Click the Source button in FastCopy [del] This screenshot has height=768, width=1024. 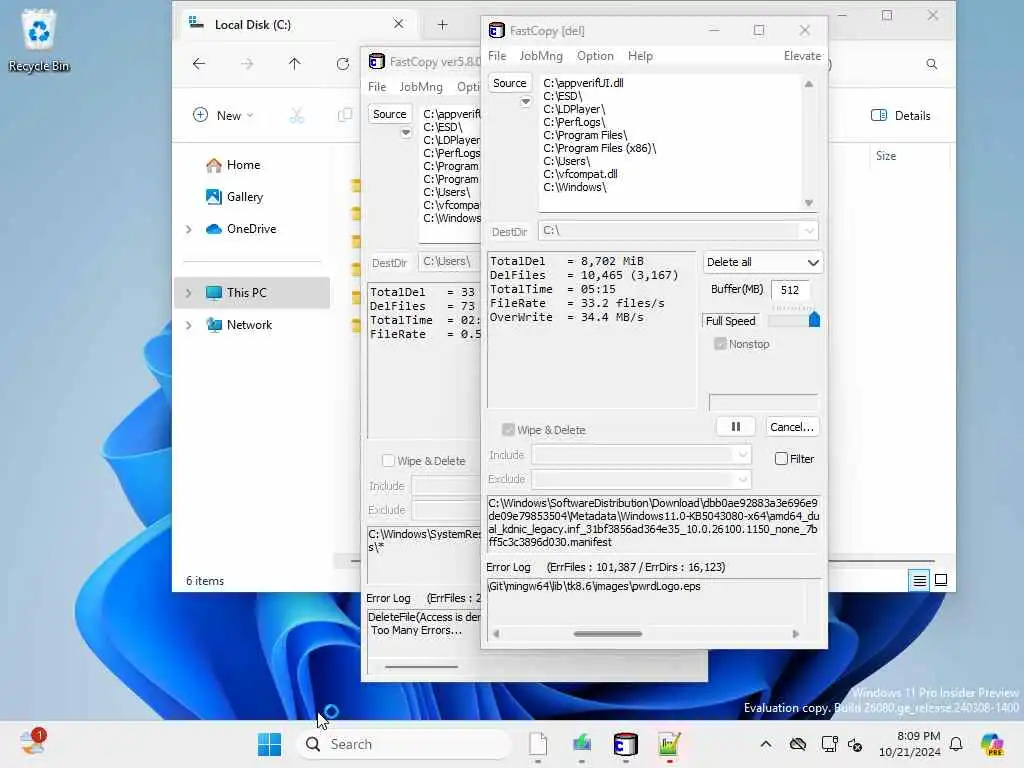(x=509, y=83)
